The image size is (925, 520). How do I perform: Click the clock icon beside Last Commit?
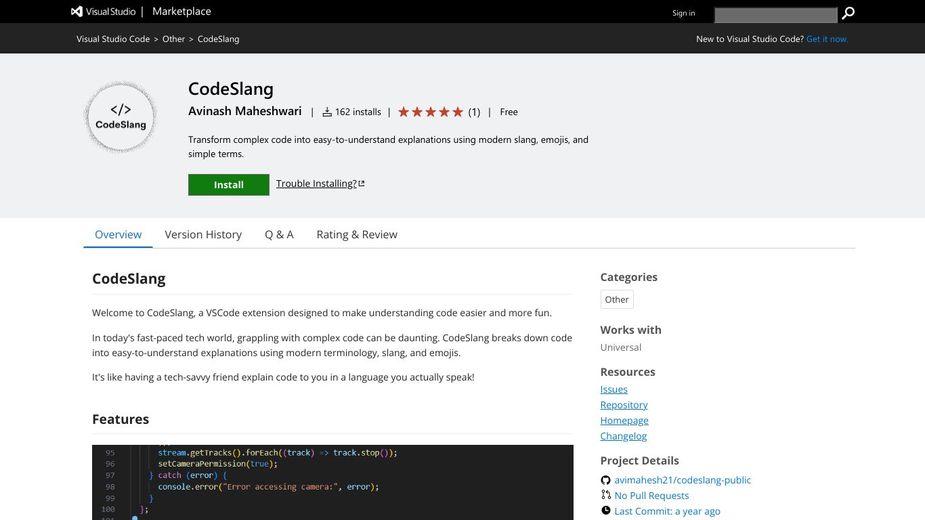pyautogui.click(x=605, y=511)
